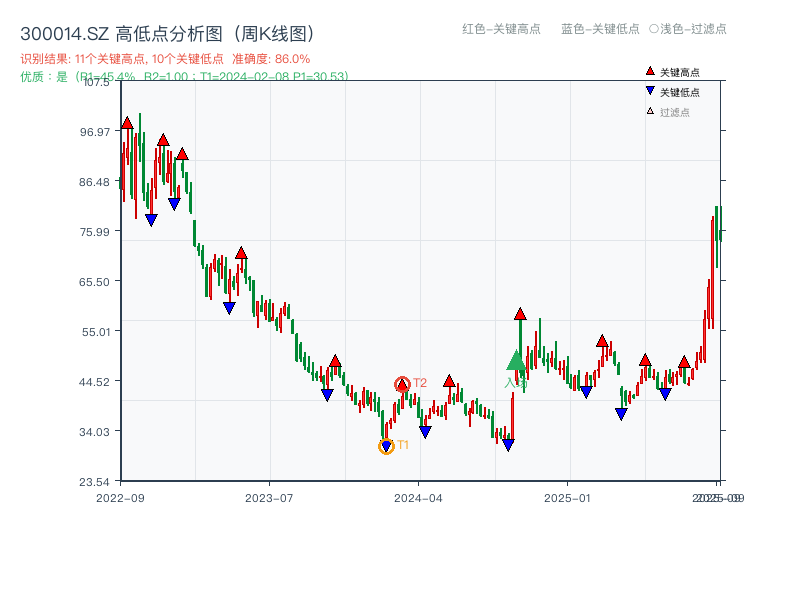Image resolution: width=800 pixels, height=600 pixels.
Task: Click the x-axis label 2022-09
Action: [120, 498]
